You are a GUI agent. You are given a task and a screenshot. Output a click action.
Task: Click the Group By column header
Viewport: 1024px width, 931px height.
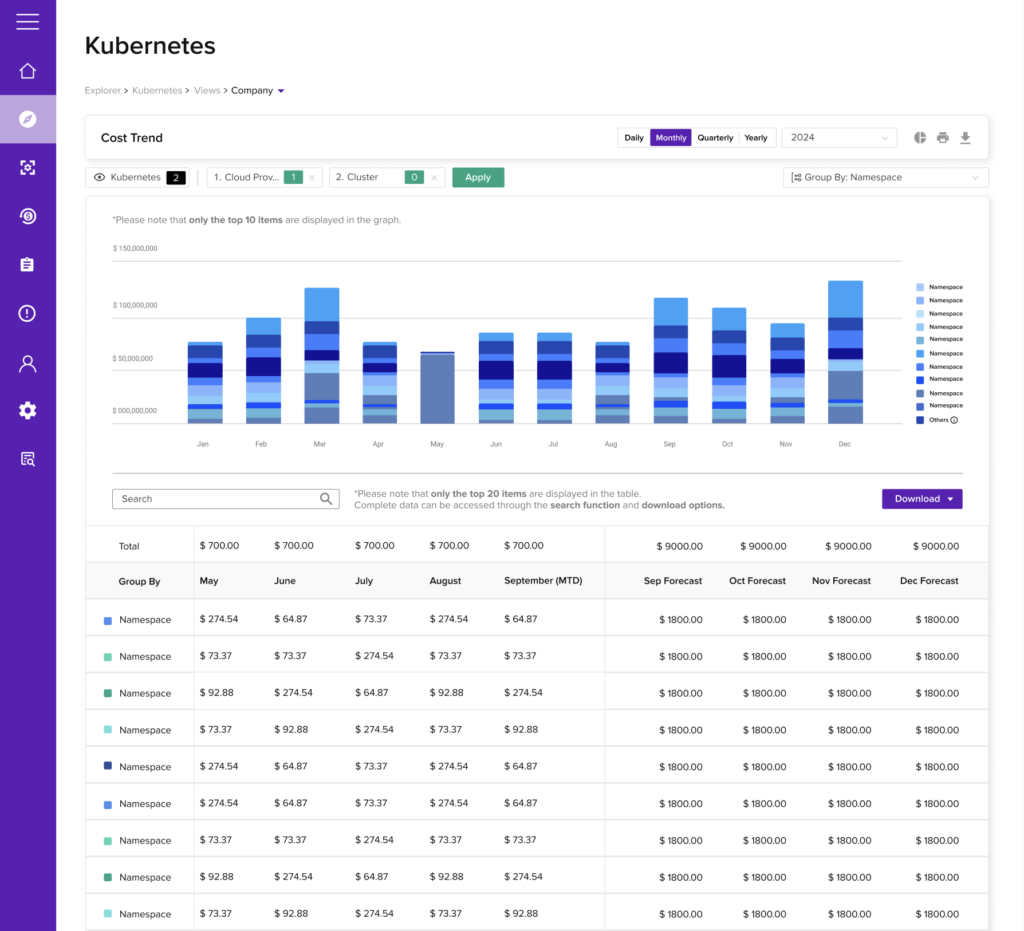(x=139, y=581)
